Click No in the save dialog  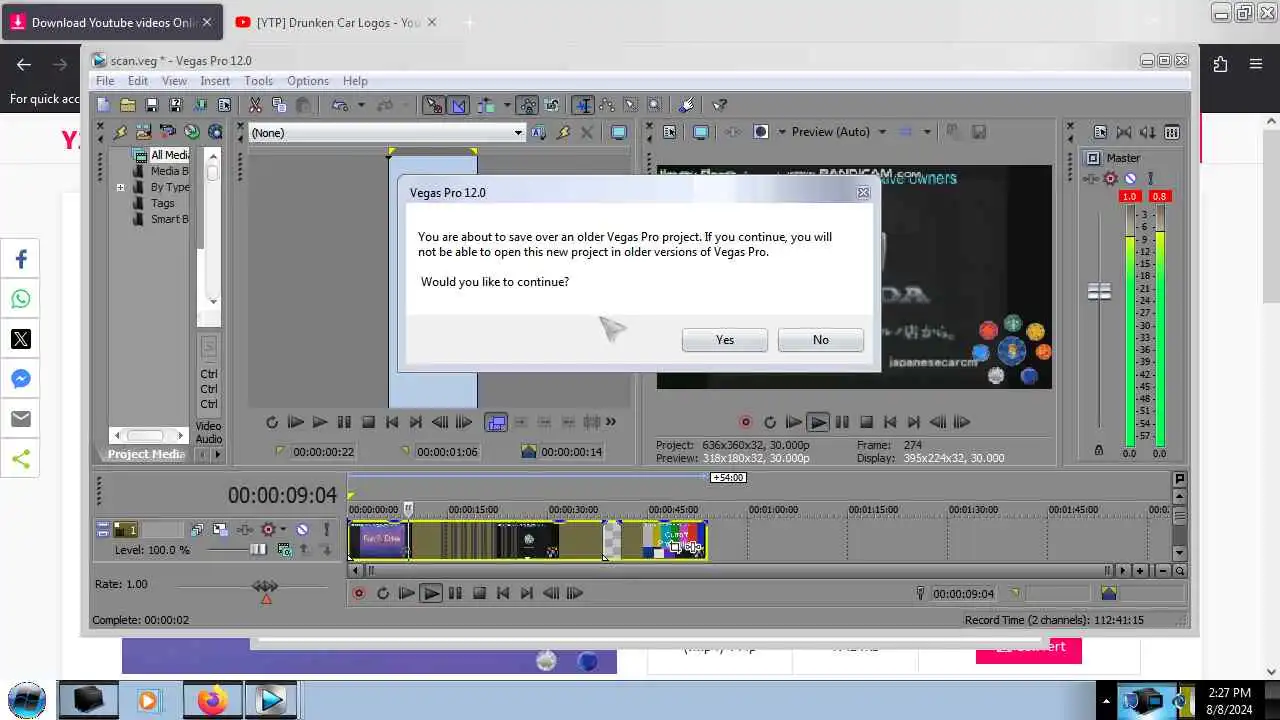coord(821,340)
